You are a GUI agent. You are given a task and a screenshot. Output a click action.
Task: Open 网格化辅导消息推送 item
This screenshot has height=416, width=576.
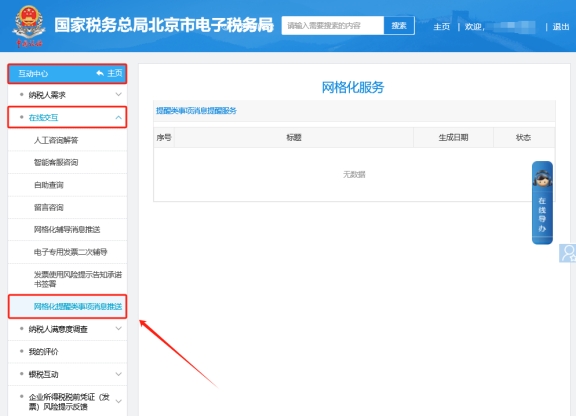coord(68,230)
